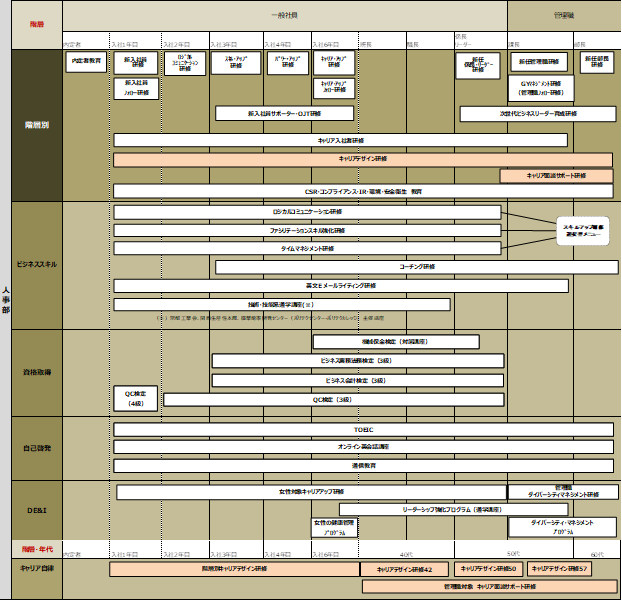This screenshot has width=622, height=601.
Task: Select the 管理職ダイバーシティマネジメント研修 box
Action: click(x=563, y=492)
